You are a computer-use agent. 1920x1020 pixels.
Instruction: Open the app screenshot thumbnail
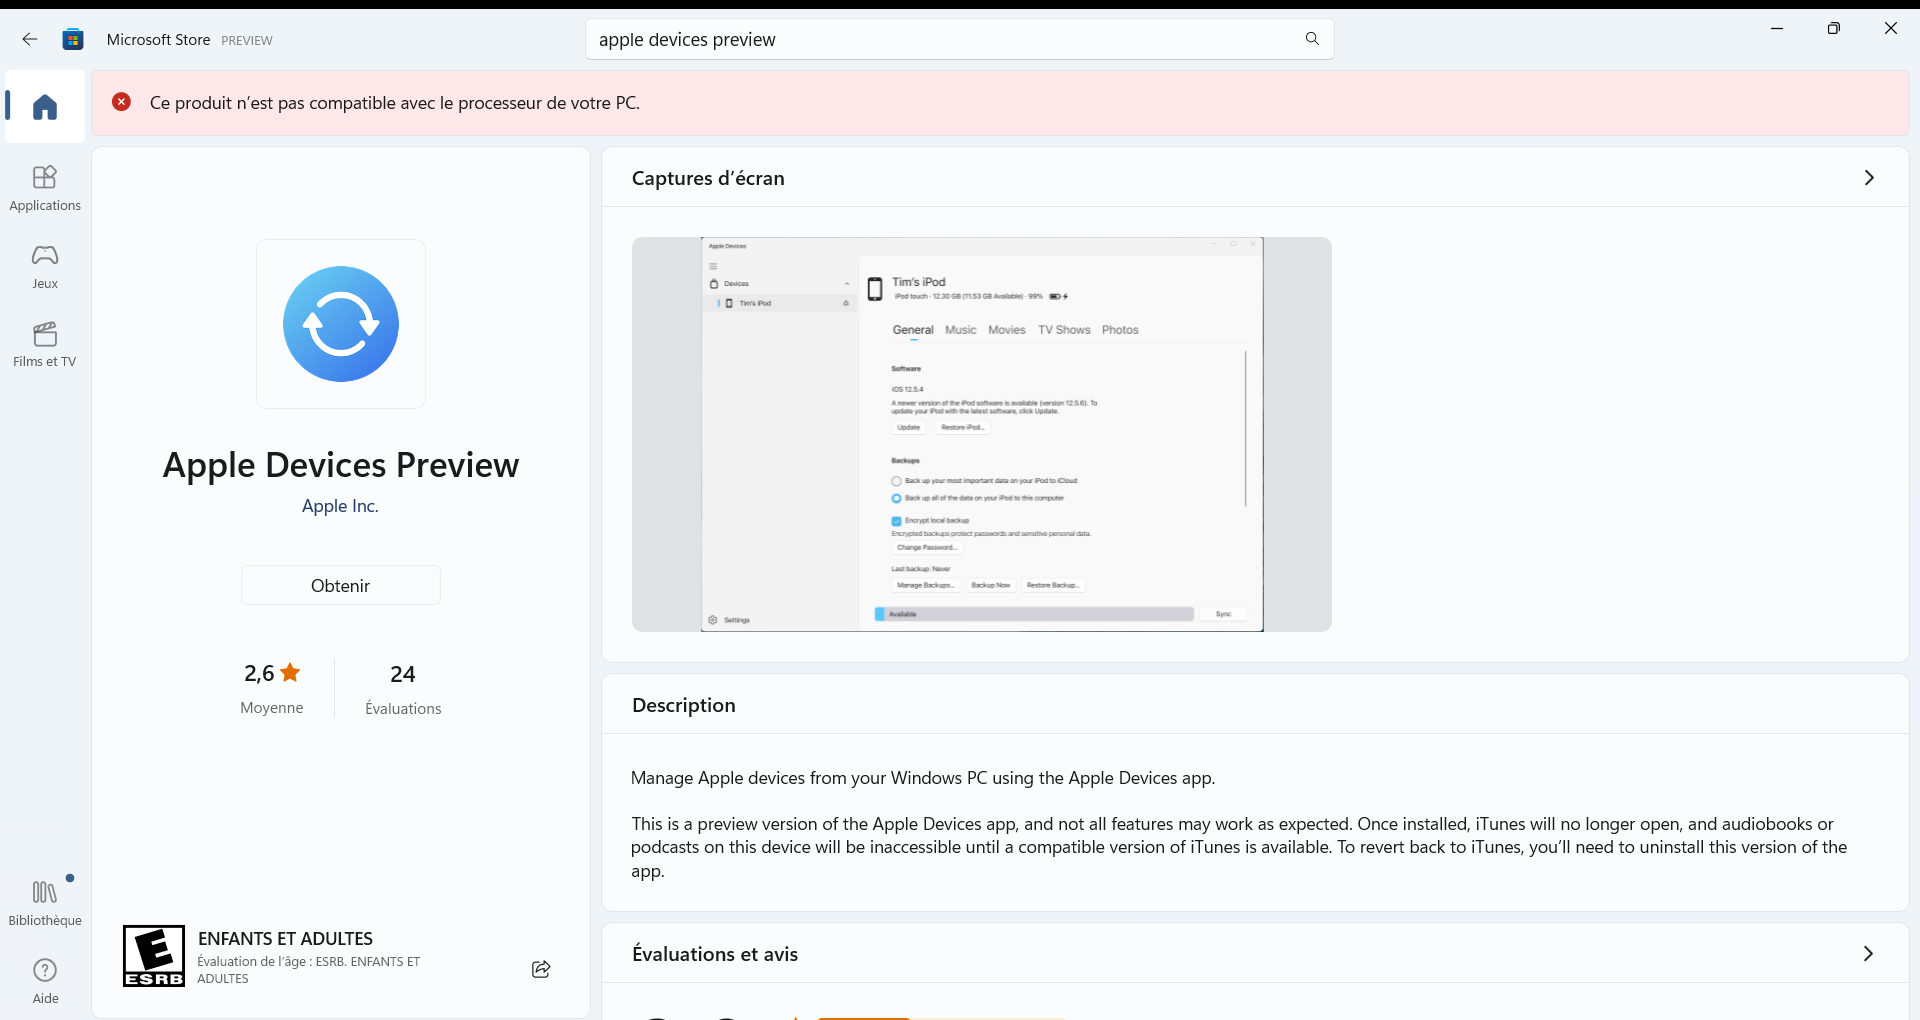coord(982,434)
